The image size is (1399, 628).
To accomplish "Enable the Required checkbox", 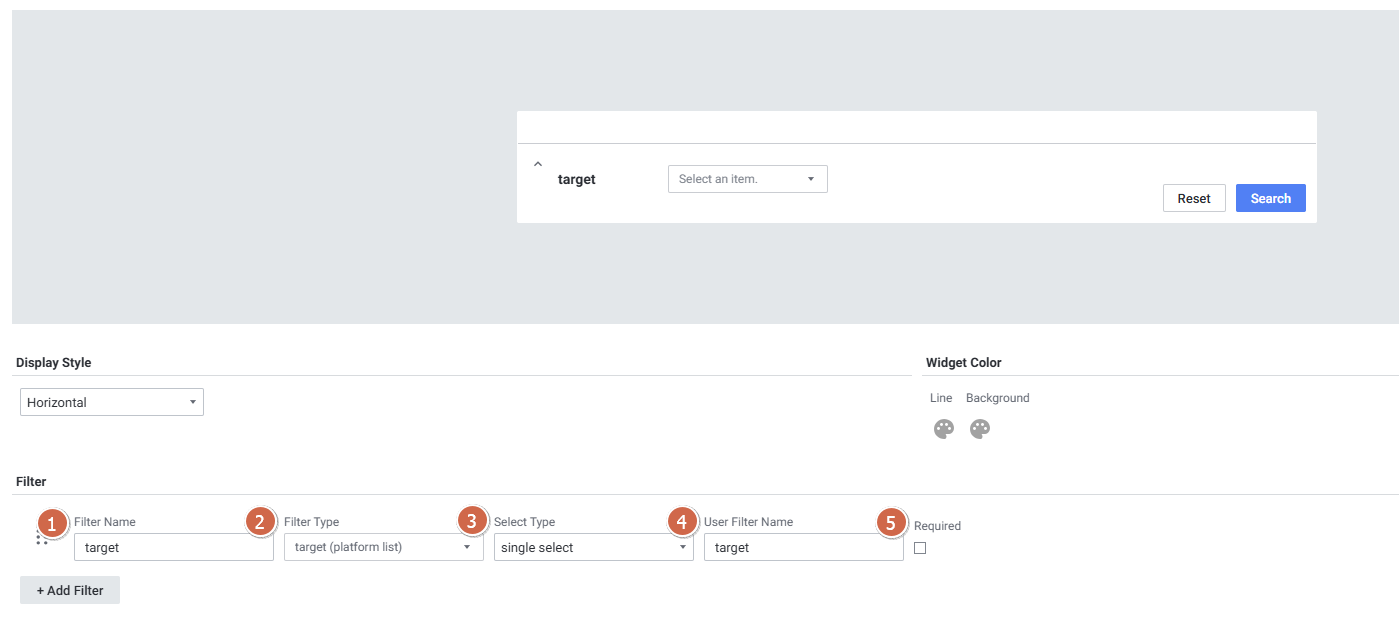I will 920,548.
